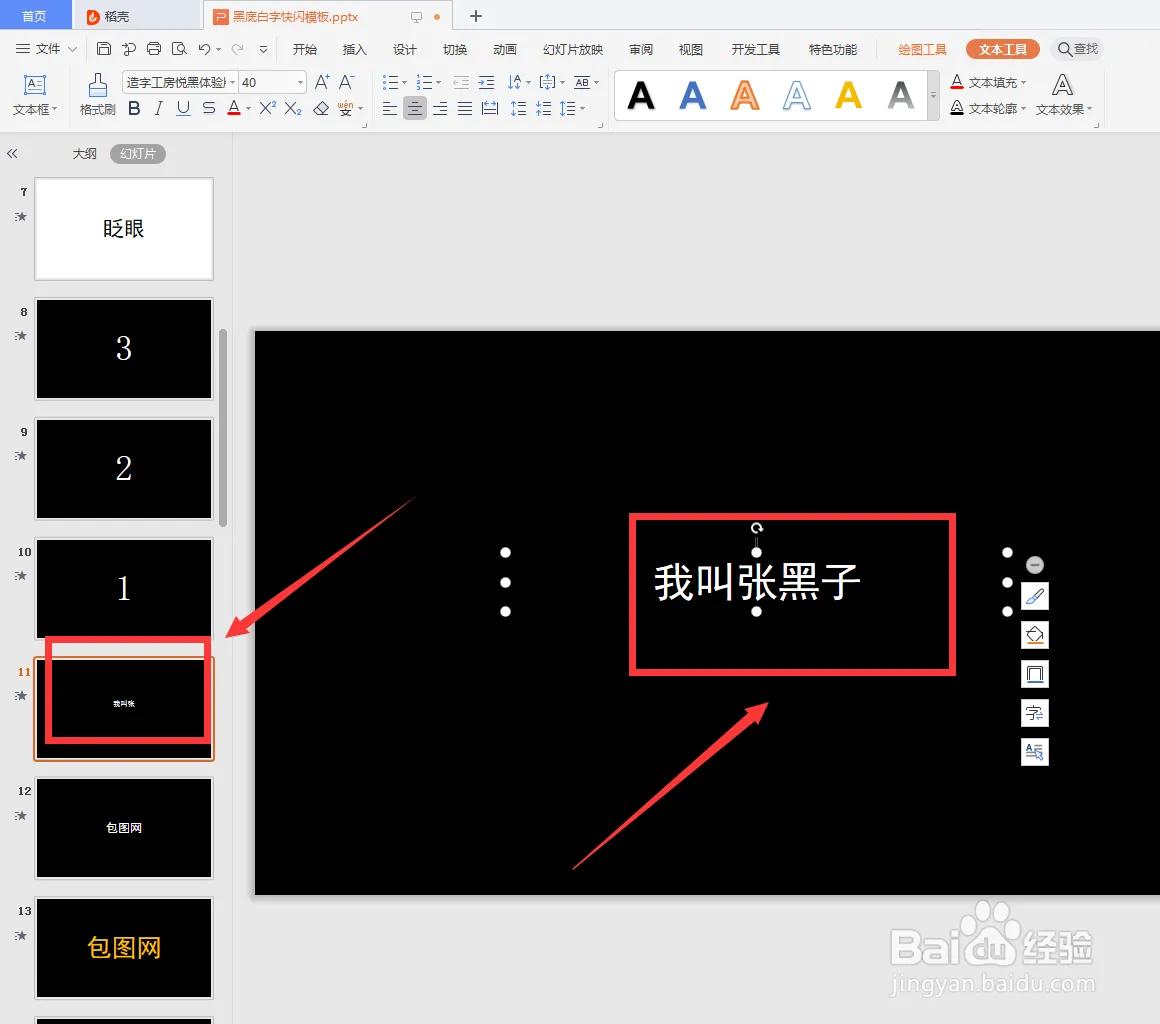The width and height of the screenshot is (1160, 1024).
Task: Open the 插入 Insert tab
Action: pos(354,50)
